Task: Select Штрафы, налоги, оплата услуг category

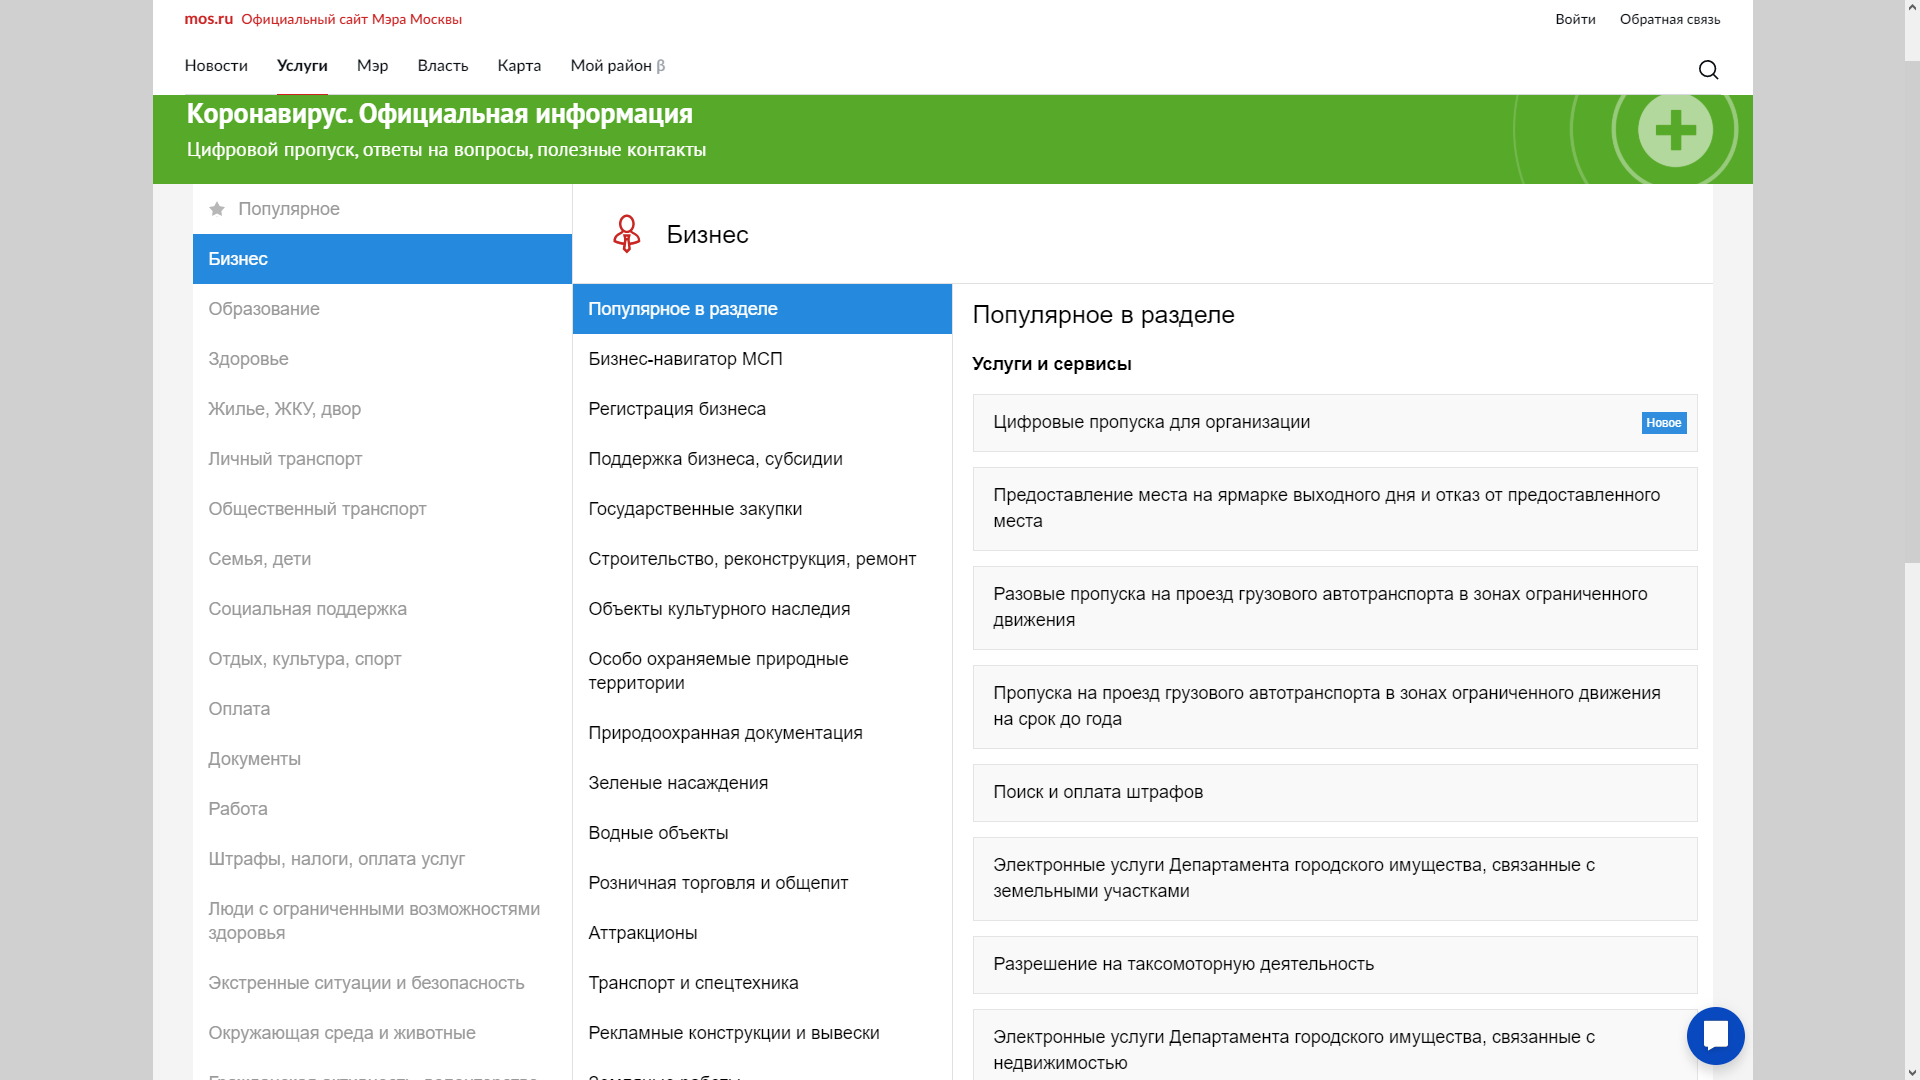Action: point(382,859)
